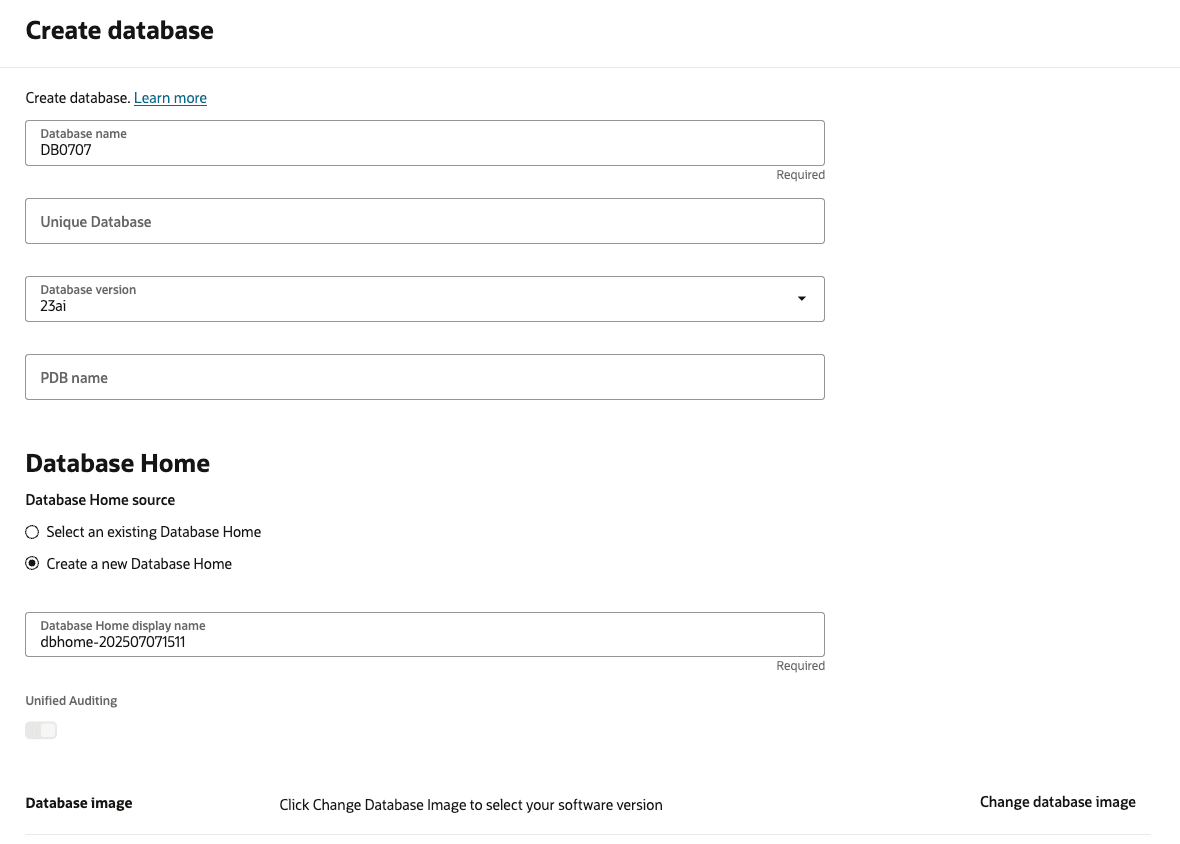Click Change database image button

(x=1057, y=802)
